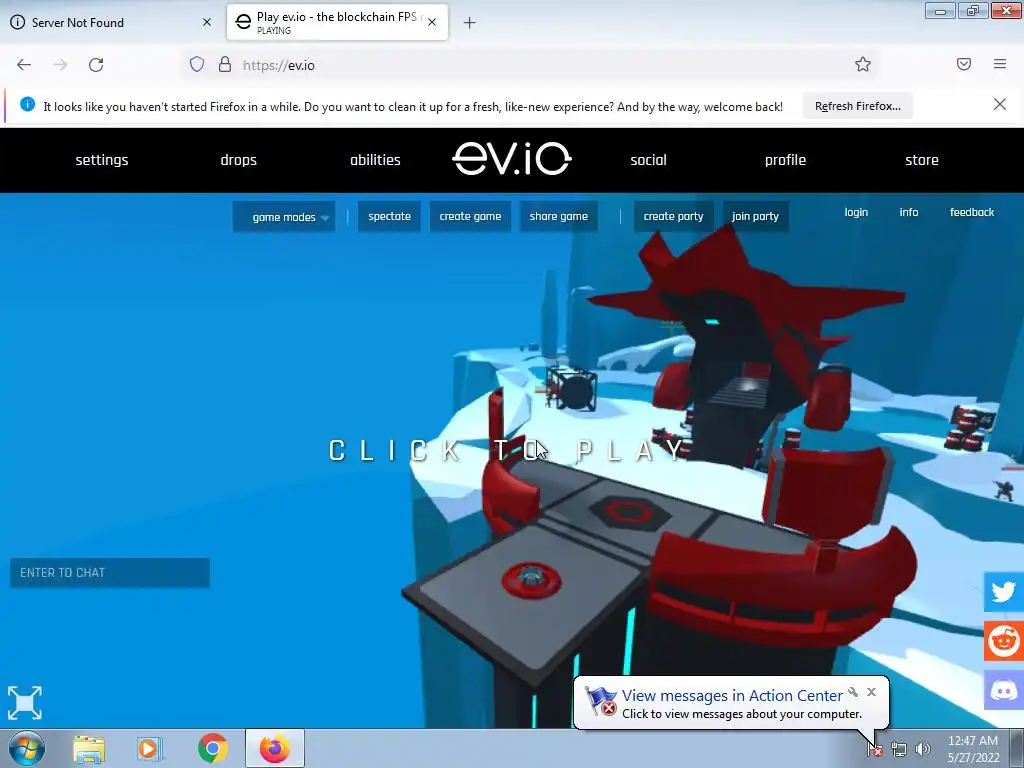The height and width of the screenshot is (768, 1024).
Task: Open the ev.io Twitter page
Action: pyautogui.click(x=1004, y=592)
